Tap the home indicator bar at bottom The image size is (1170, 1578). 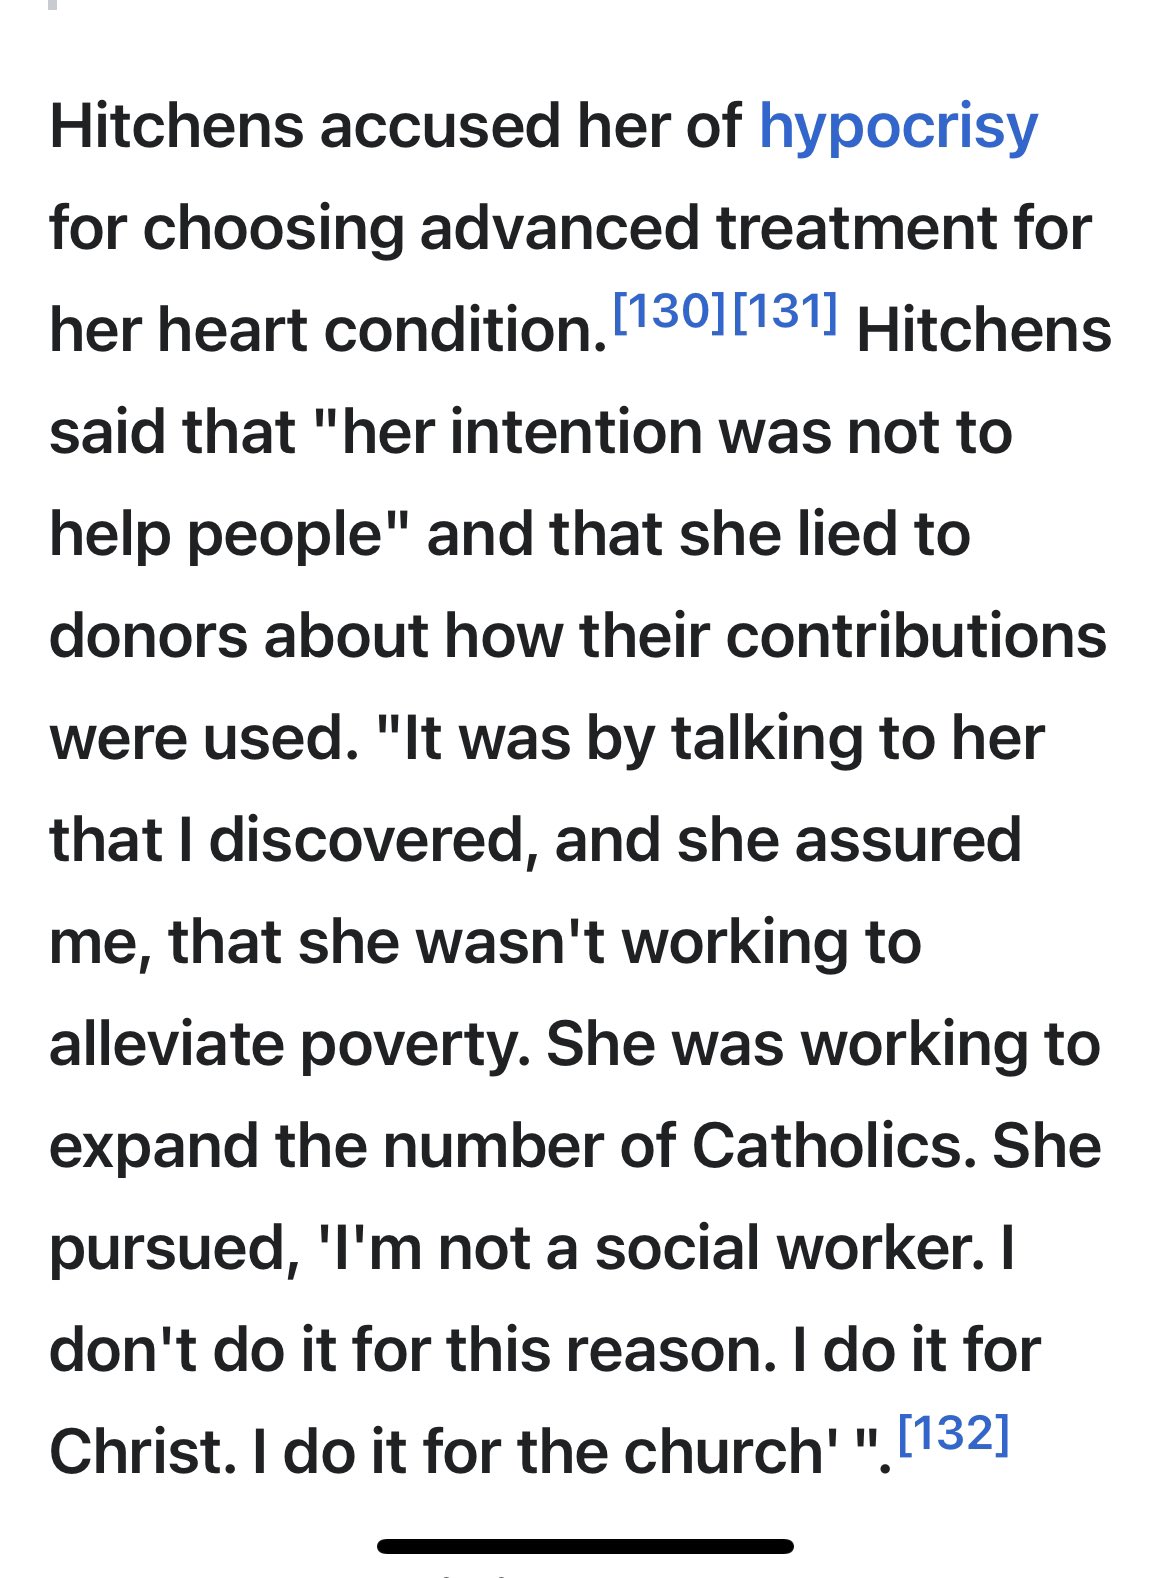pyautogui.click(x=585, y=1546)
